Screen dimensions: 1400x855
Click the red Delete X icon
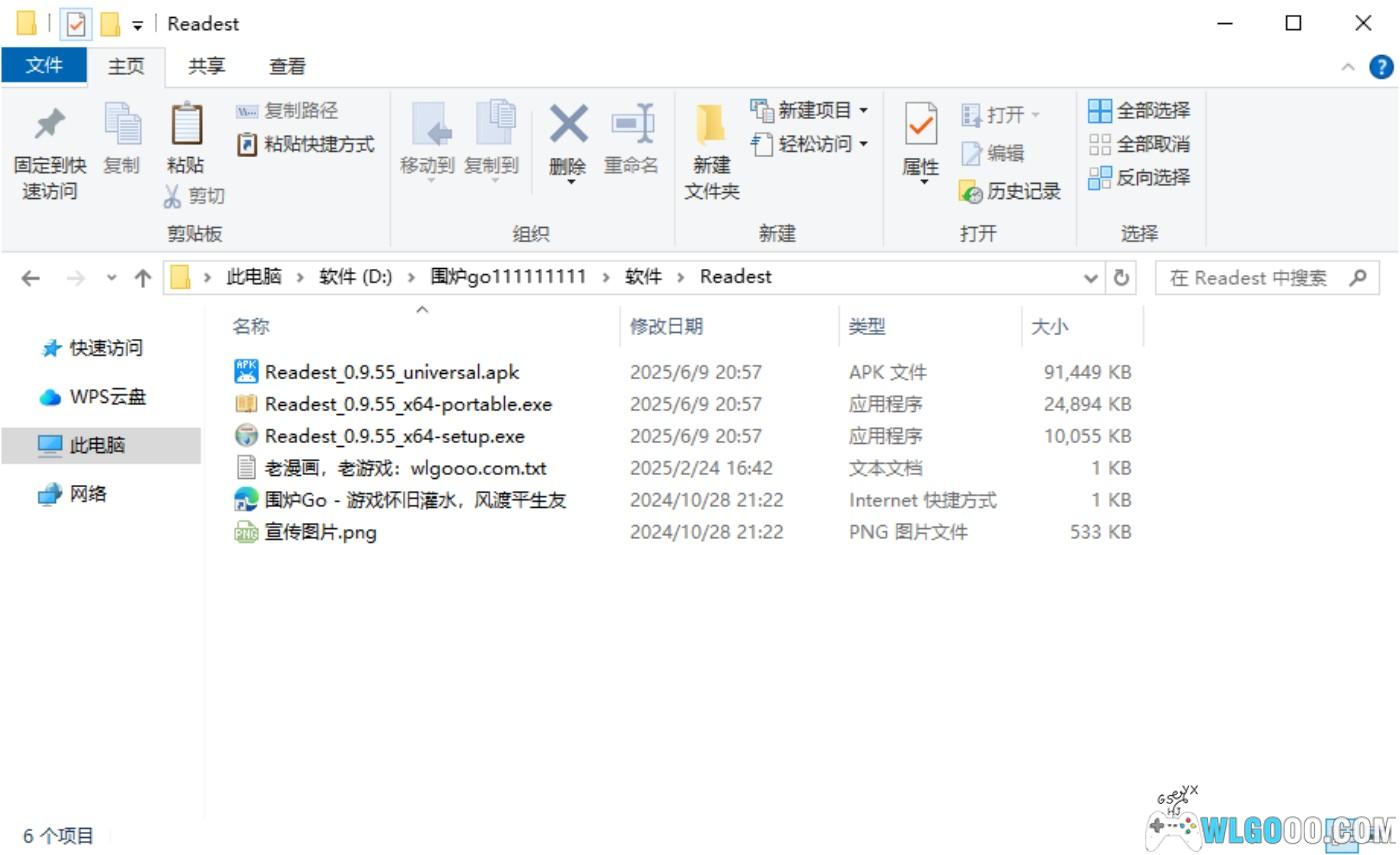(x=568, y=125)
